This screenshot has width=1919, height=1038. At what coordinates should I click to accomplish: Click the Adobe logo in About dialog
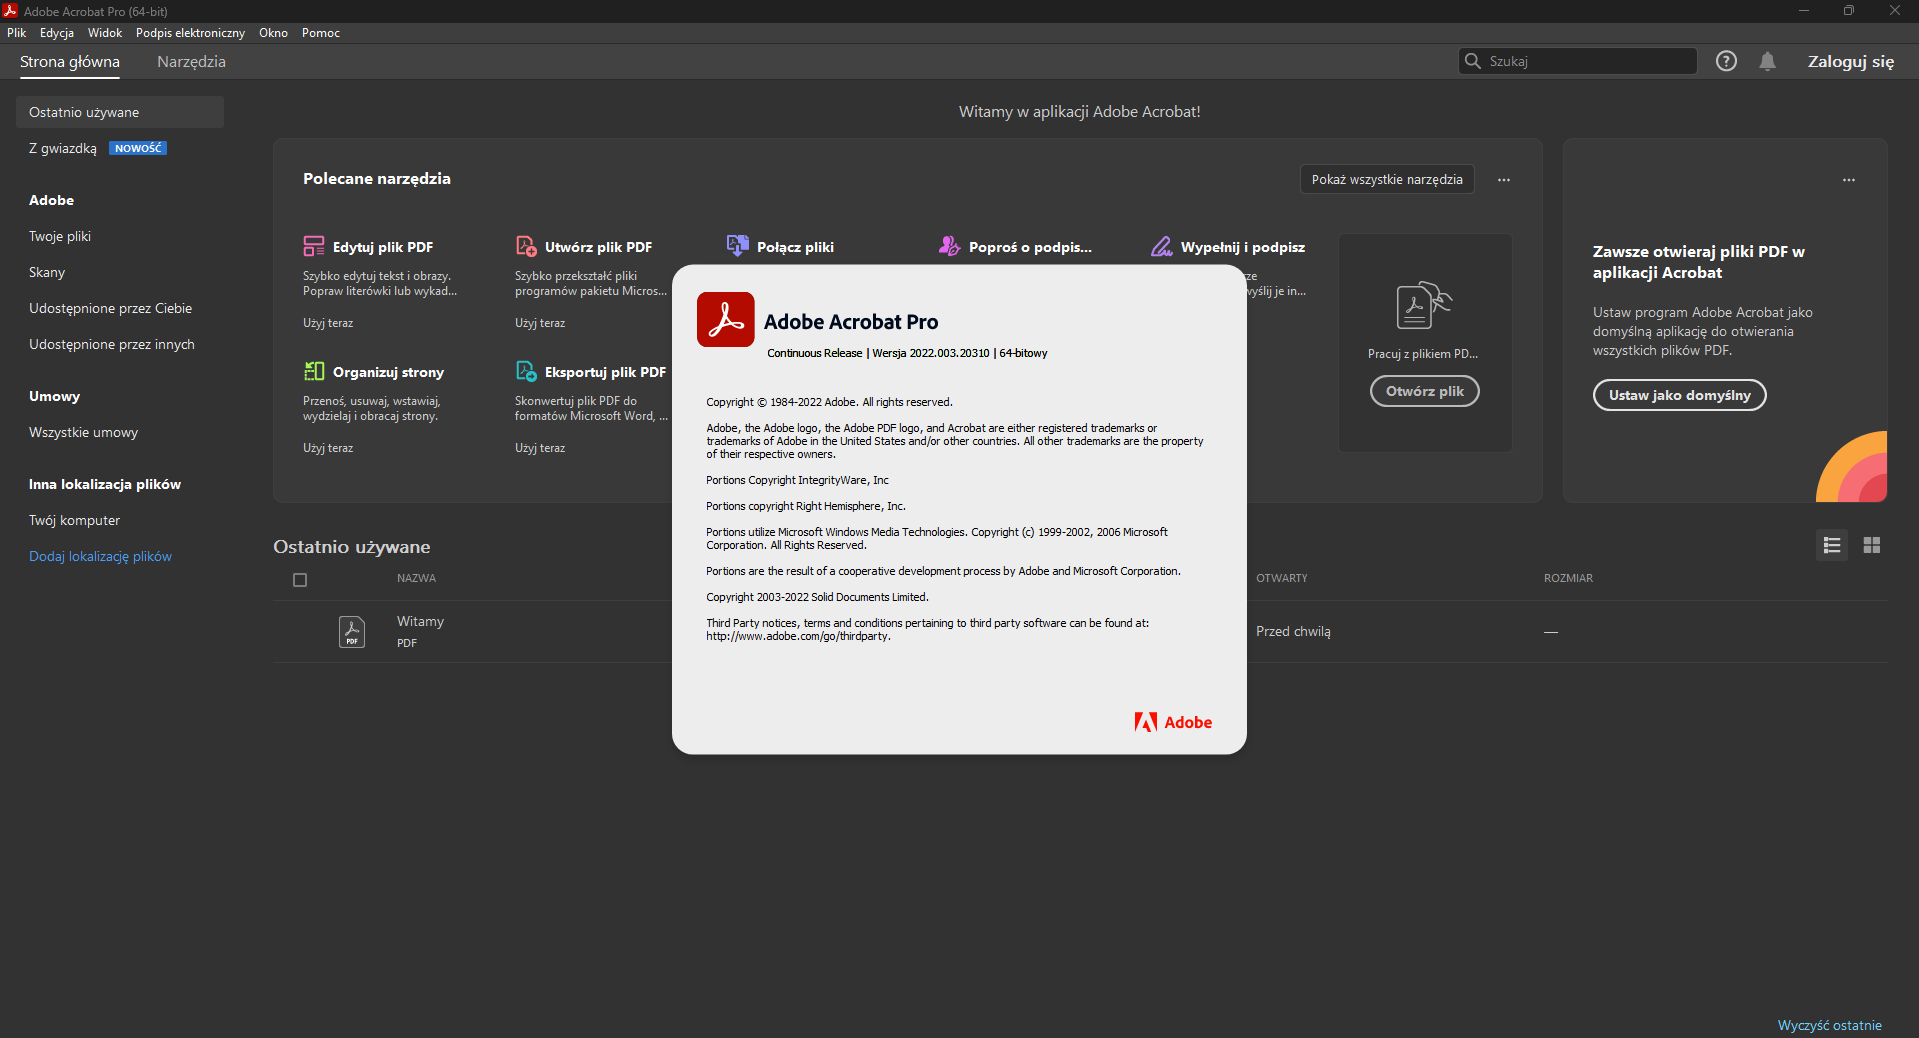(x=1173, y=722)
